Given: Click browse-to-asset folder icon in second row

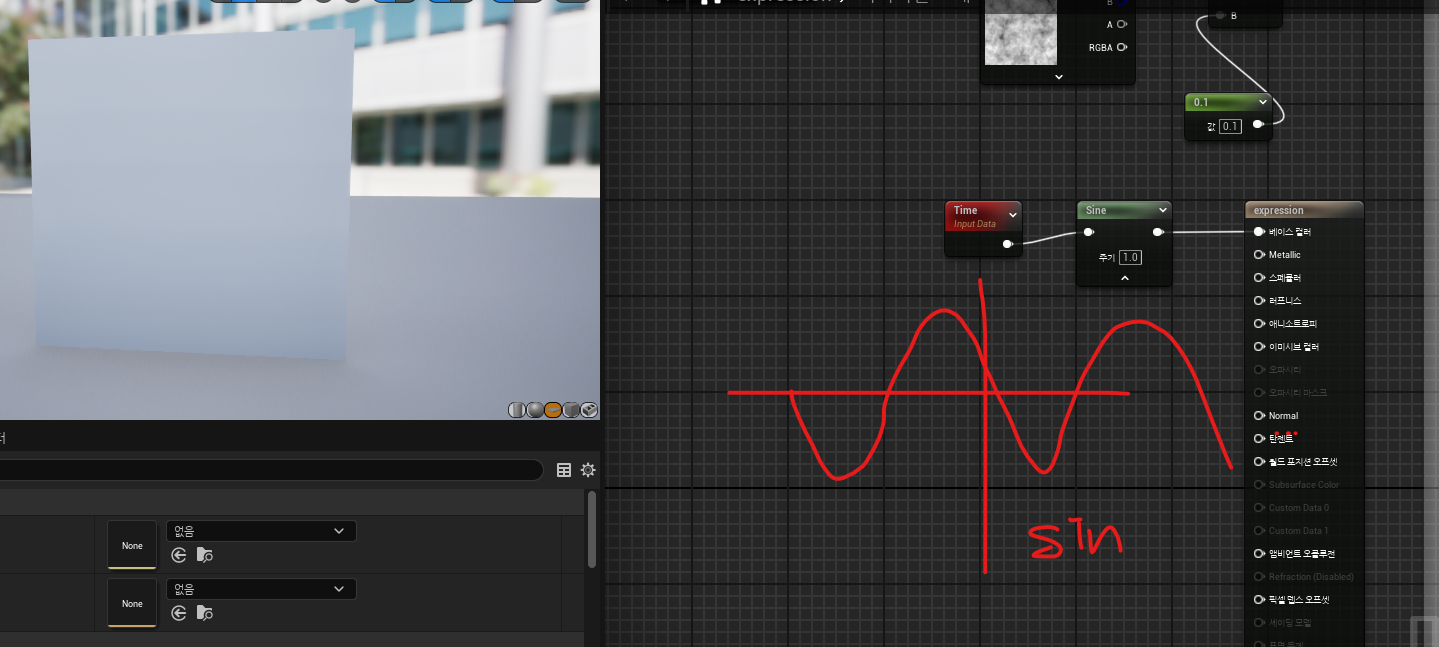Looking at the screenshot, I should tap(204, 613).
